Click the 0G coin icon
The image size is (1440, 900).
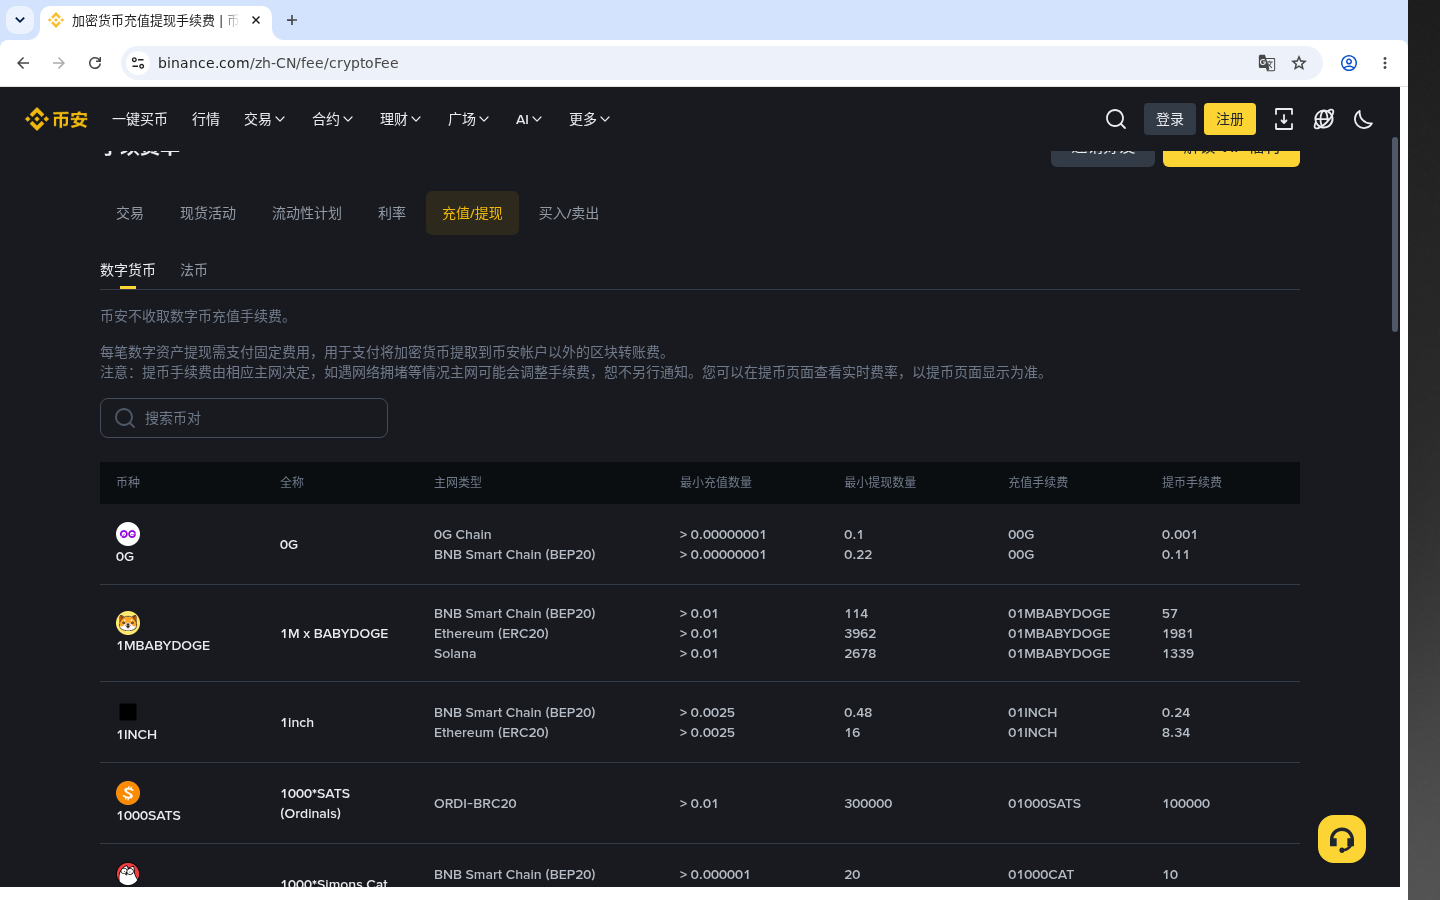[128, 534]
